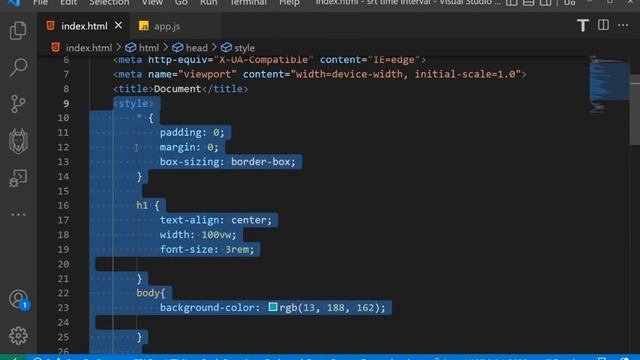Click the viewport meta tag line
Screen dimensions: 640x360
pos(320,74)
